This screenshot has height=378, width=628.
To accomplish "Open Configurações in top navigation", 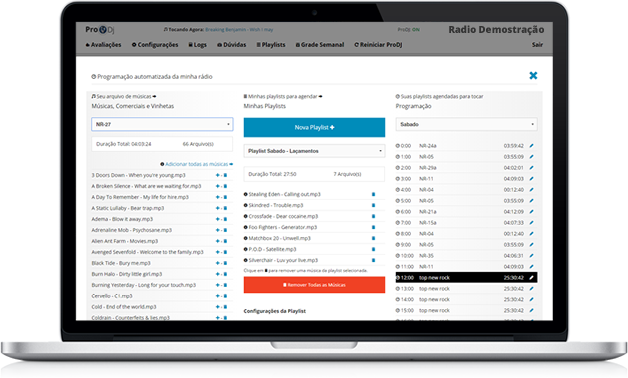I will [x=155, y=45].
